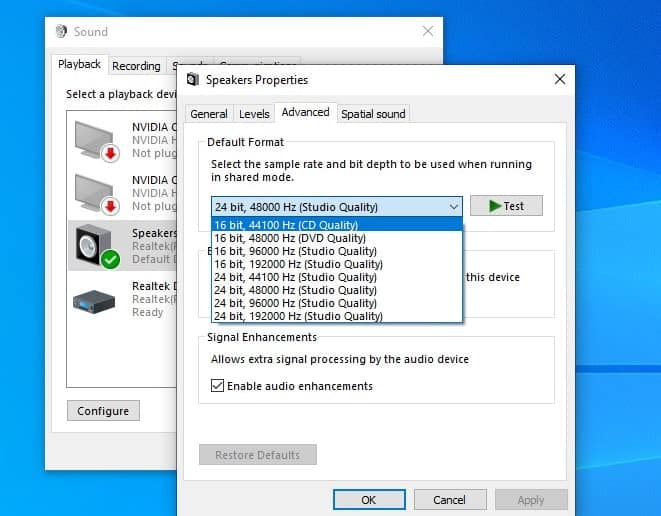The height and width of the screenshot is (516, 661).
Task: Go to the General tab
Action: [209, 114]
